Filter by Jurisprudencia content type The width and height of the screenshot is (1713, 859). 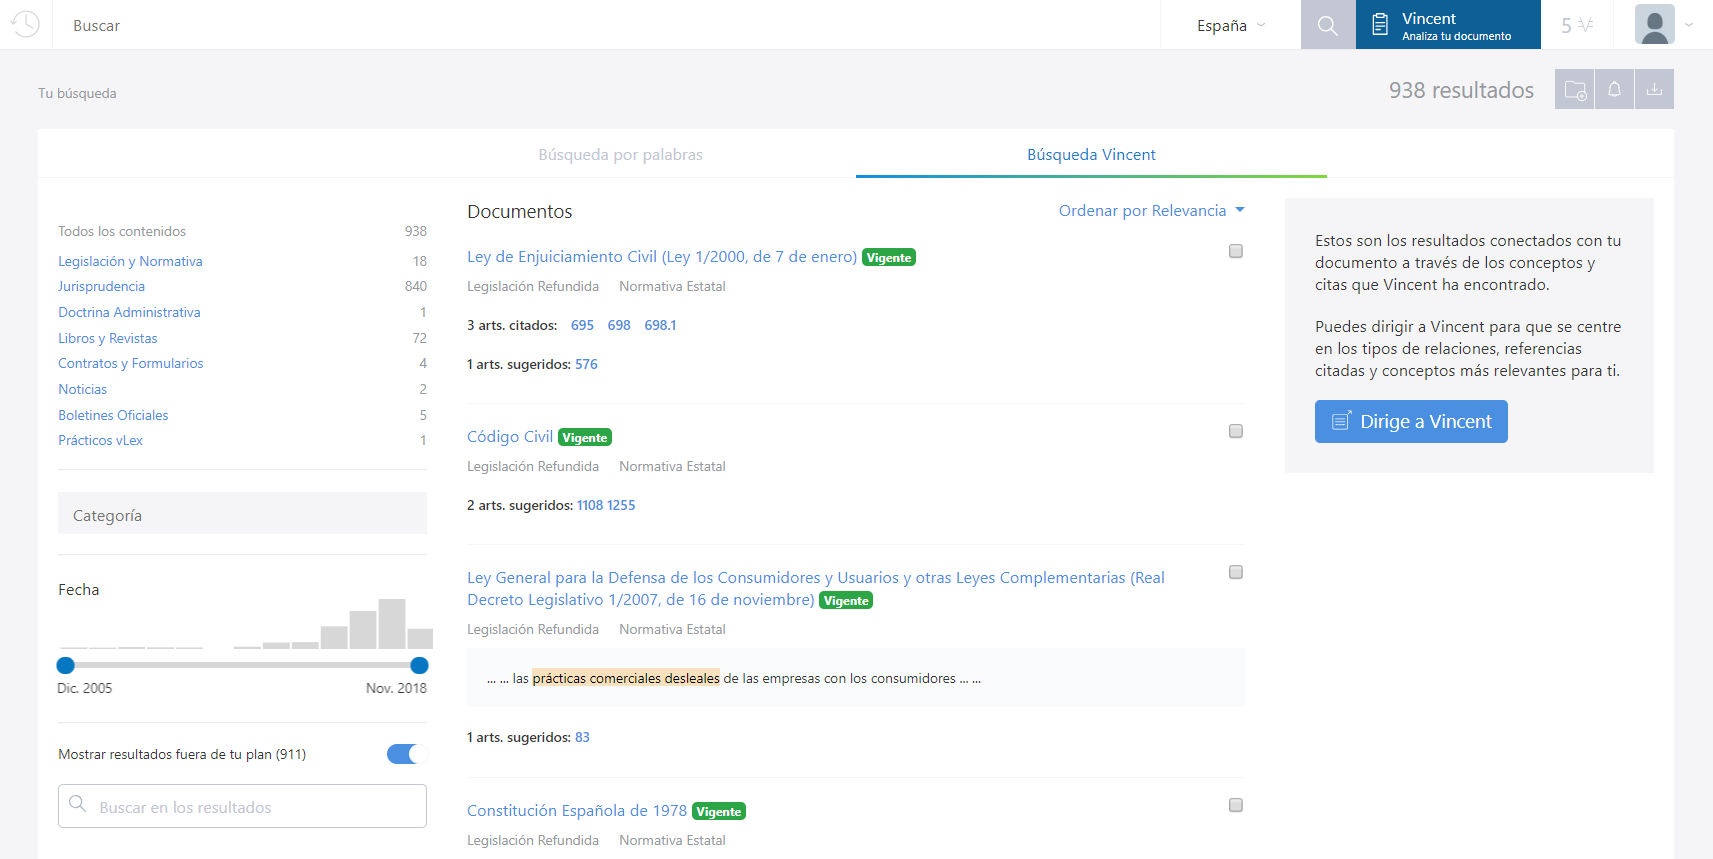coord(101,287)
